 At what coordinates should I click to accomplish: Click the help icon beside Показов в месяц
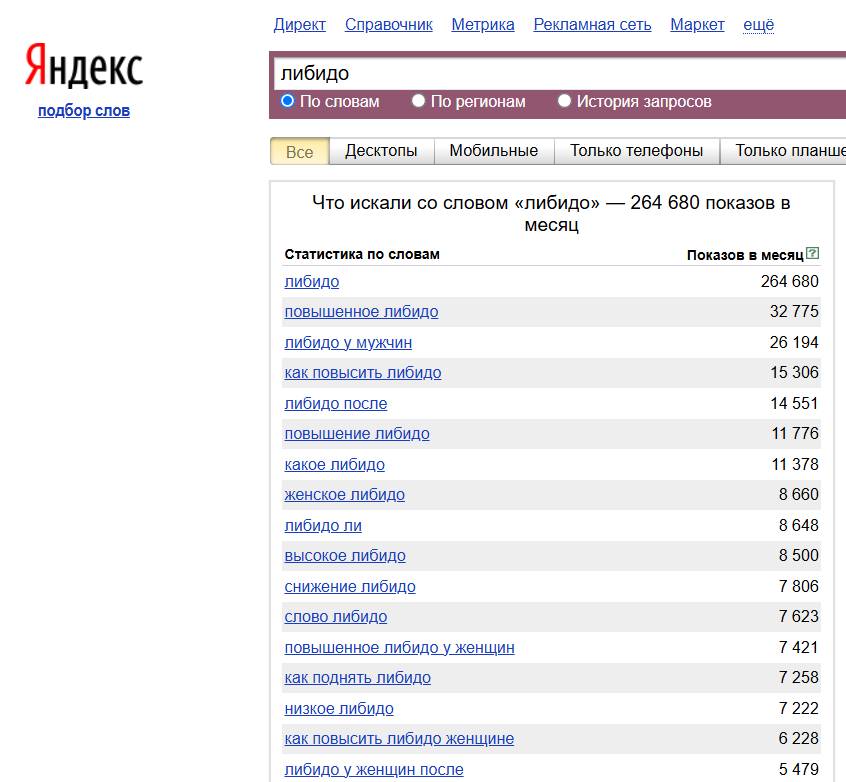pyautogui.click(x=812, y=254)
